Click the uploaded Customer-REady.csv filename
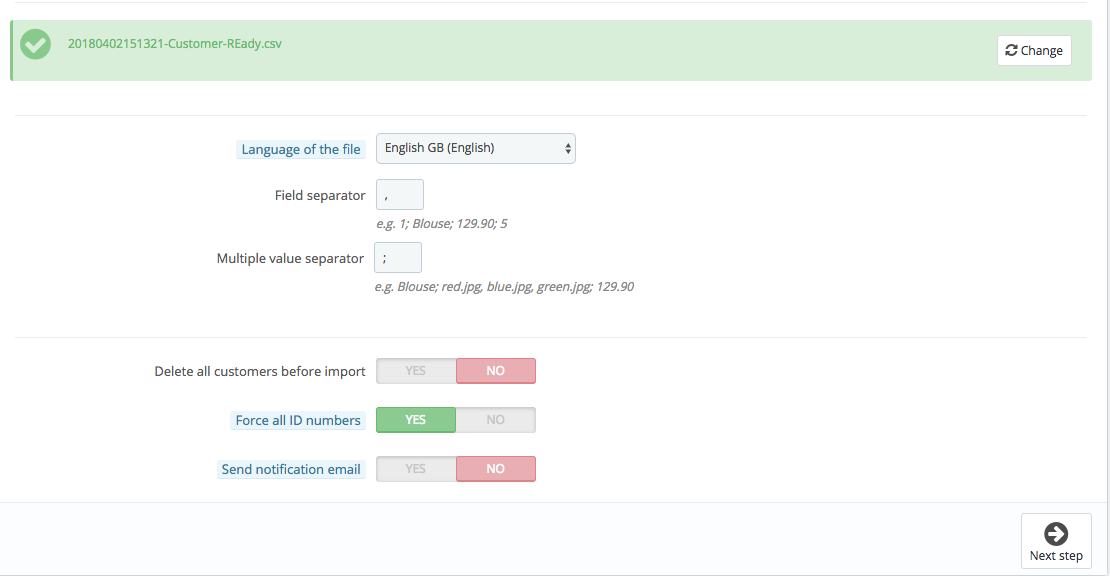The width and height of the screenshot is (1110, 576). point(175,44)
